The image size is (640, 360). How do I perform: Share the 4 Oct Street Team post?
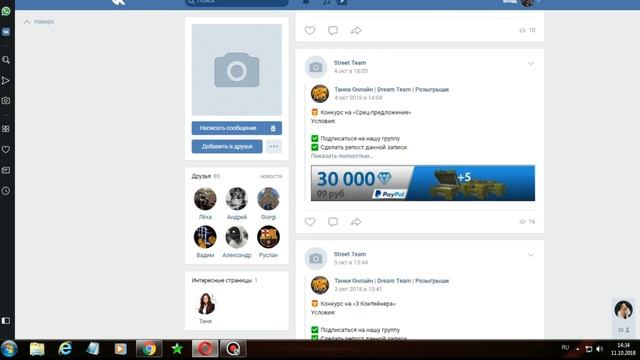(x=356, y=222)
